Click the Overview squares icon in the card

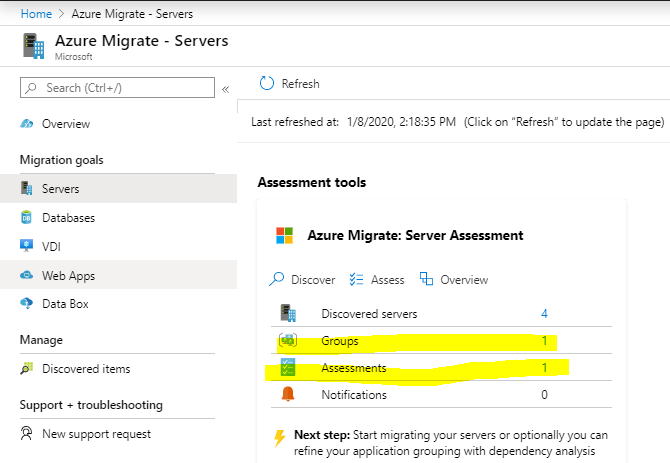click(426, 278)
